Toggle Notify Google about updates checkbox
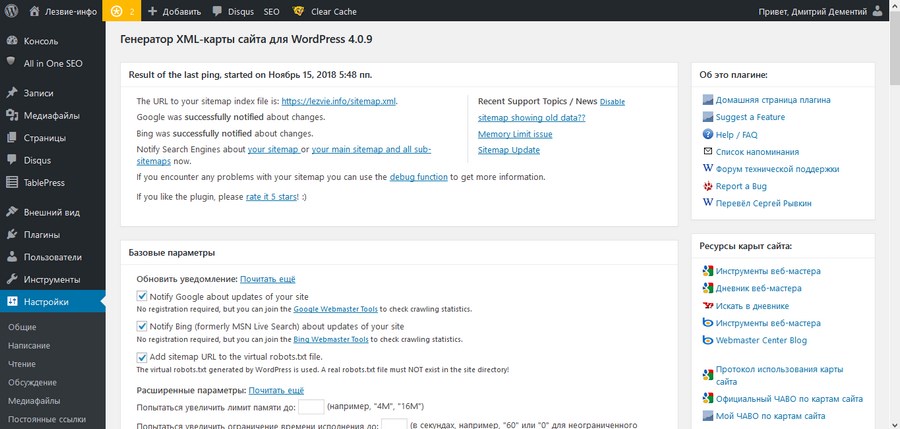 [x=142, y=296]
